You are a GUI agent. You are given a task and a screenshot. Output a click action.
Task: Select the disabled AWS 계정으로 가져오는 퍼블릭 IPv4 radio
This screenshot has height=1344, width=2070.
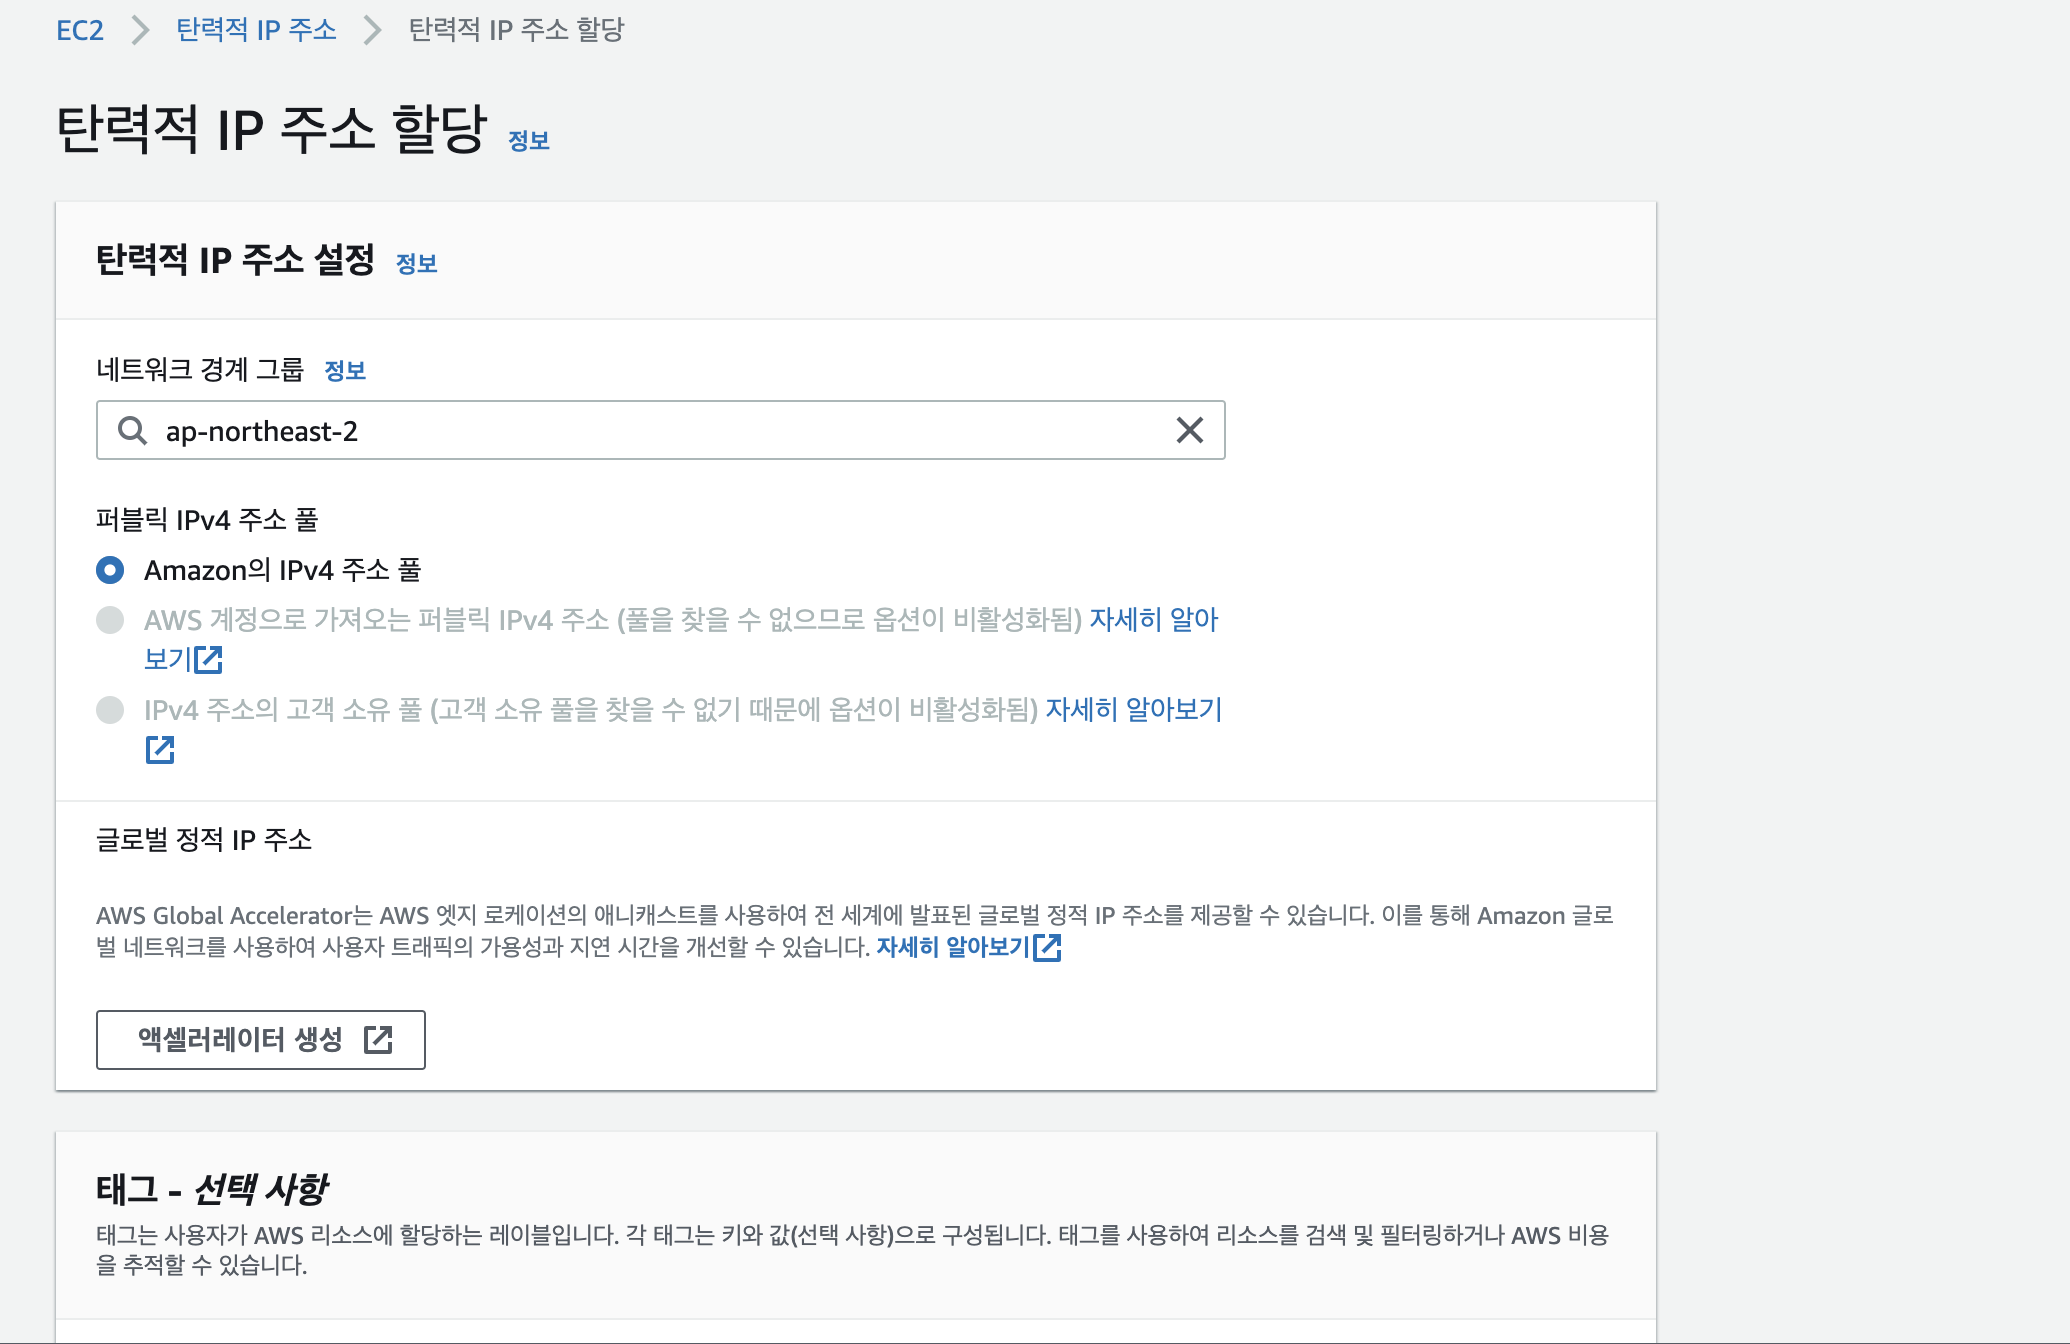tap(110, 620)
